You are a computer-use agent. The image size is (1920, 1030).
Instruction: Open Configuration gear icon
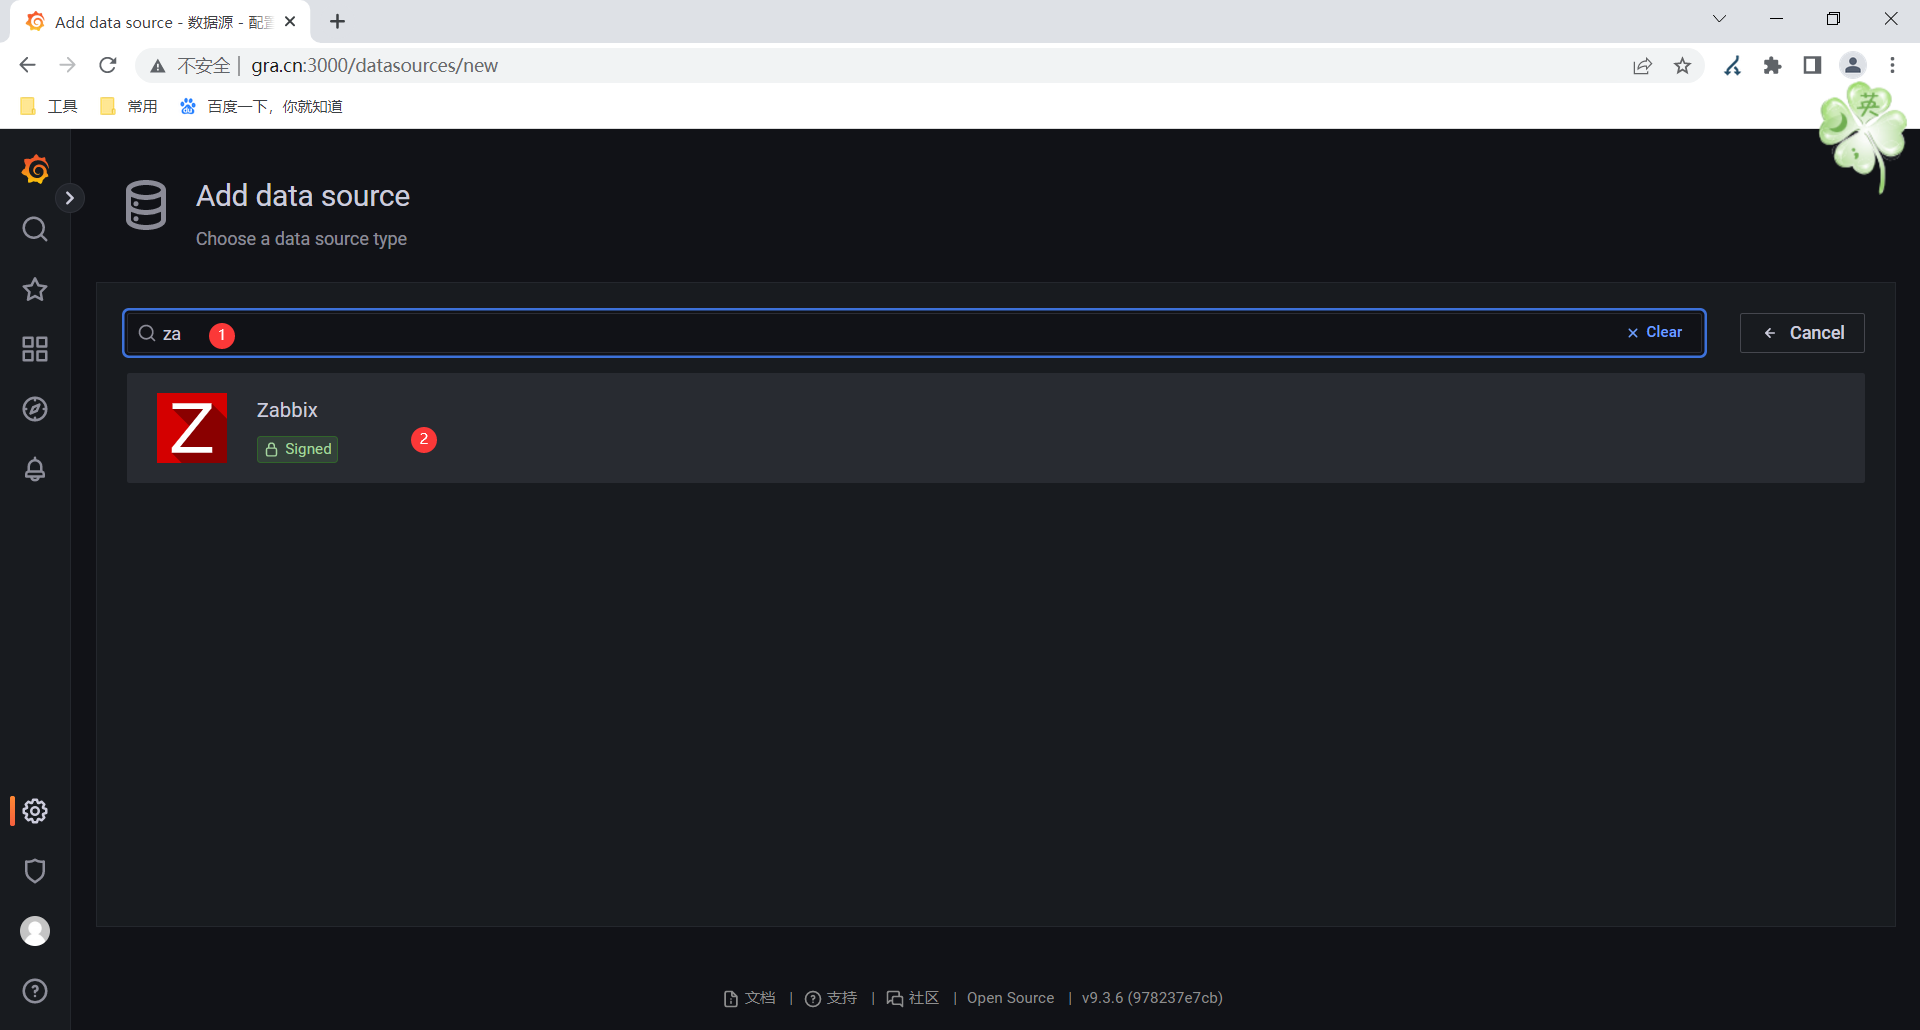(x=35, y=811)
